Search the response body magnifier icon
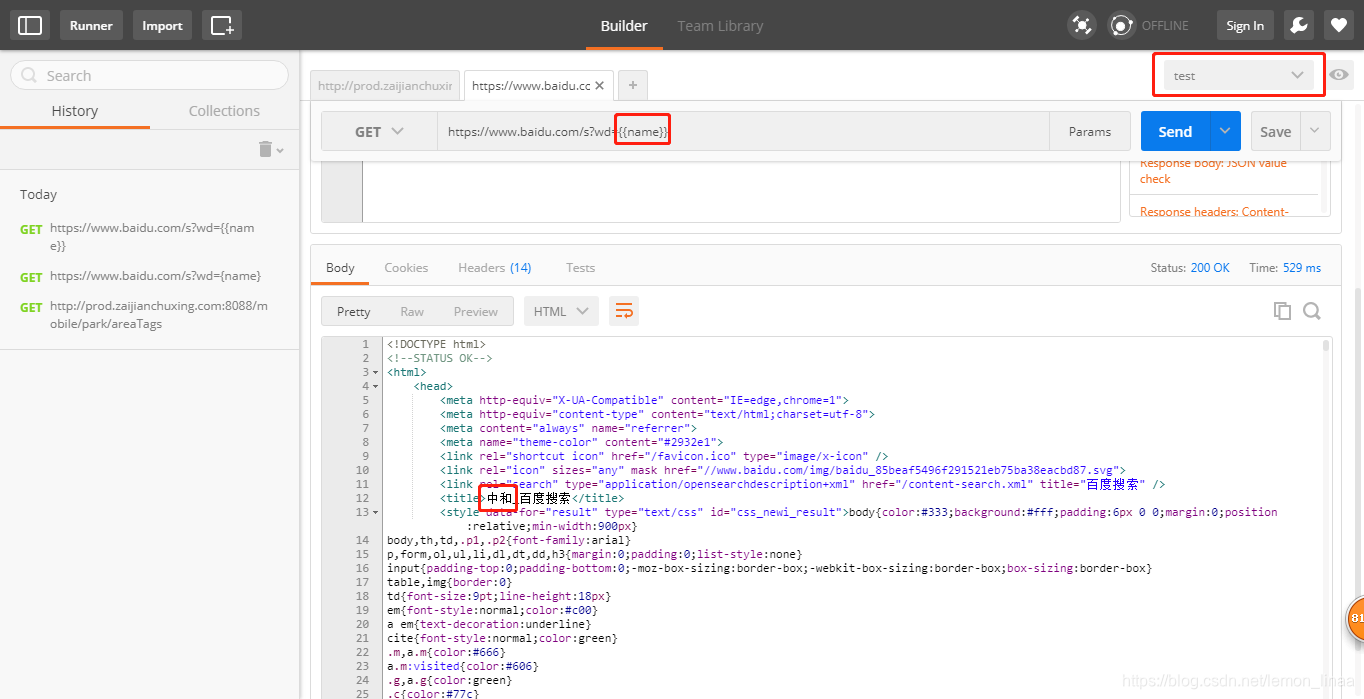This screenshot has height=699, width=1364. click(x=1312, y=311)
